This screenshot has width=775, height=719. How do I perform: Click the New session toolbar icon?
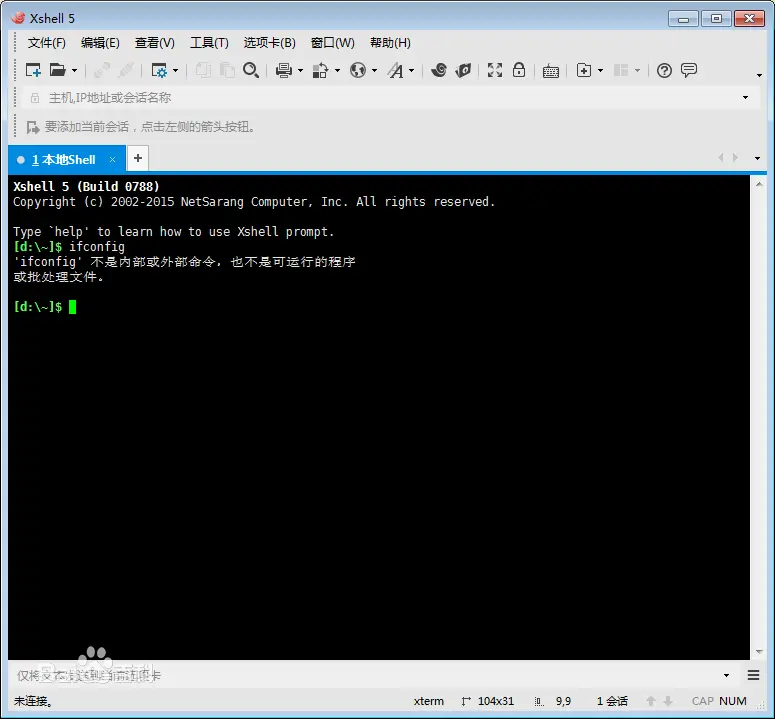pos(33,70)
